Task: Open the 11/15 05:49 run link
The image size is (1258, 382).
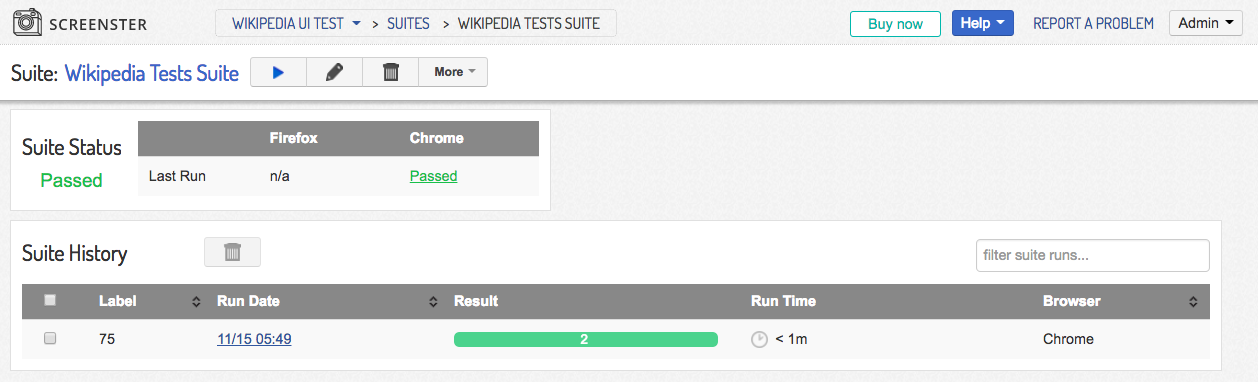Action: click(x=254, y=339)
